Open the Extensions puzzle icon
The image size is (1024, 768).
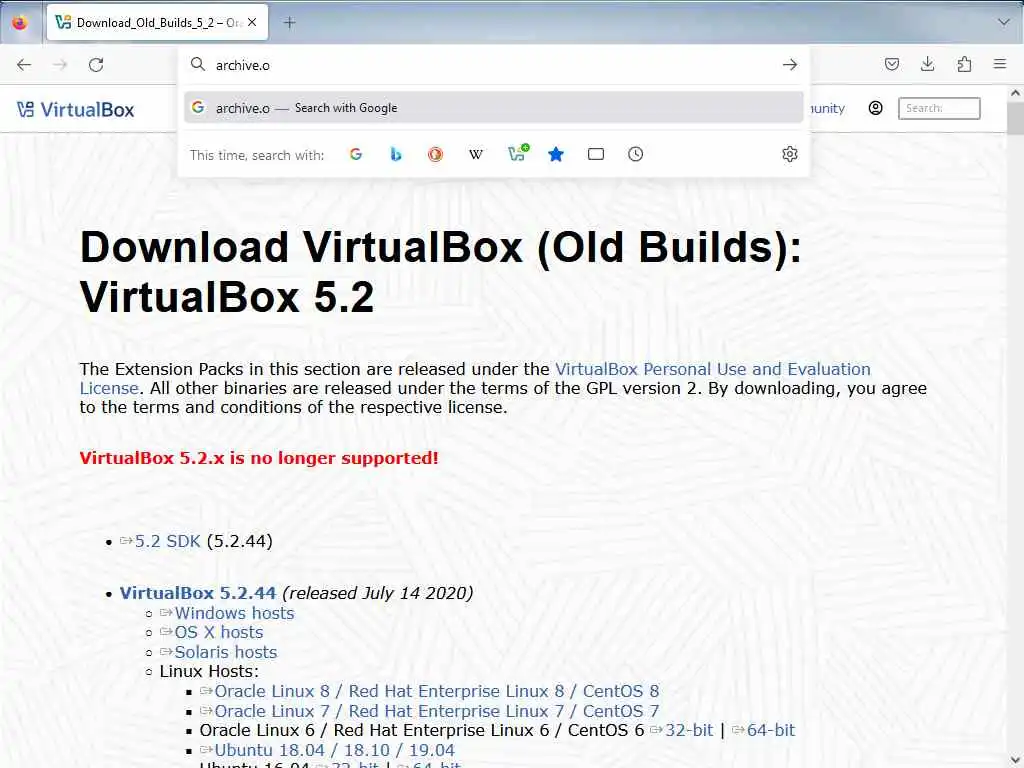pos(964,64)
